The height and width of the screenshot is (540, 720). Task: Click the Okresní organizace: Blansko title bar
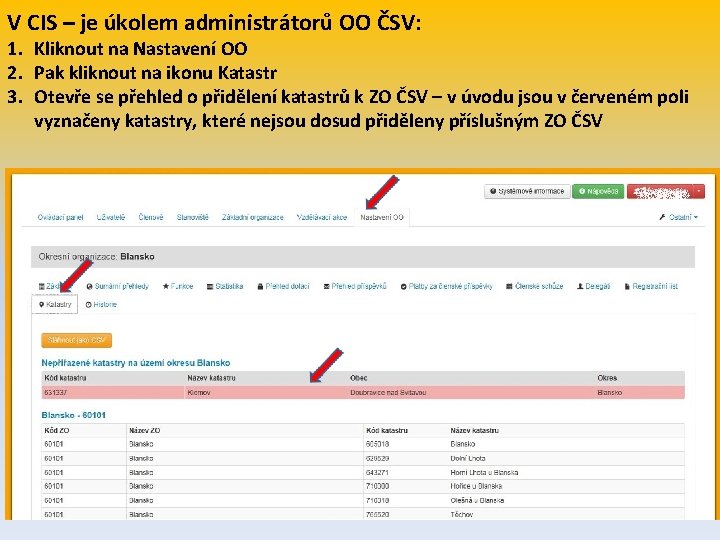click(363, 257)
